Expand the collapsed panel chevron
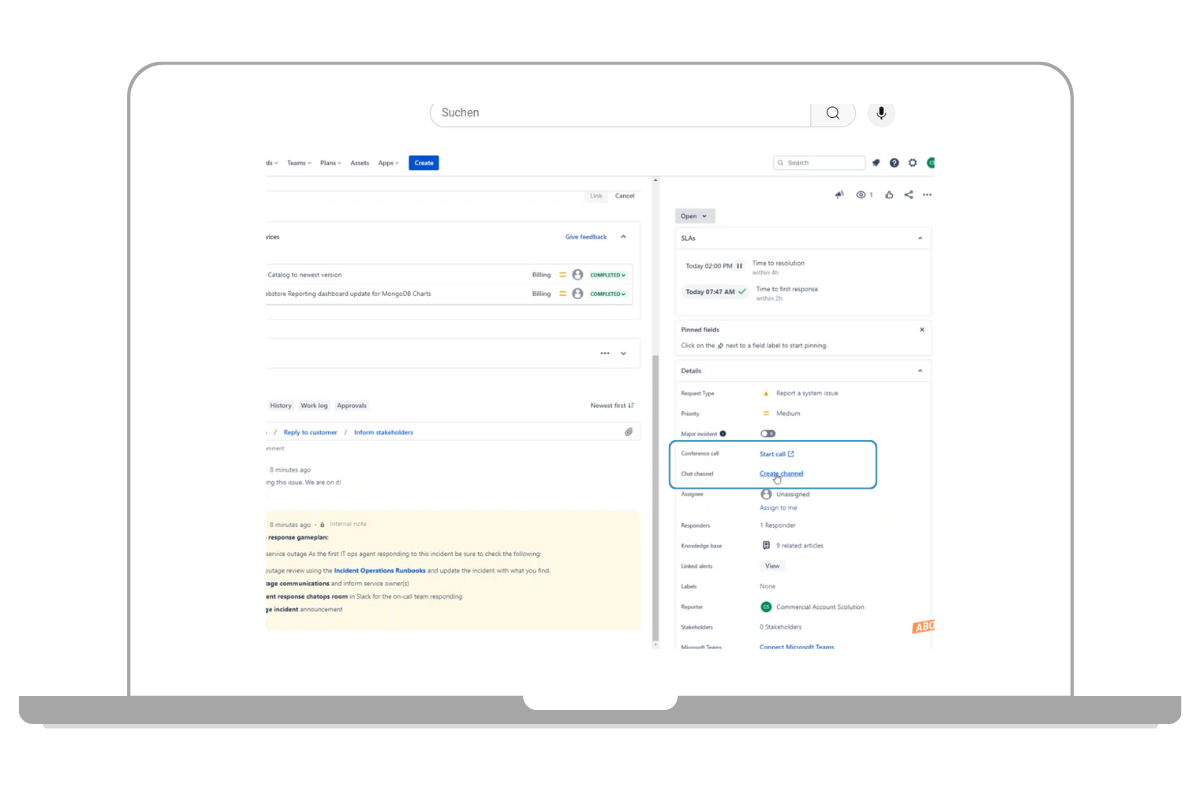 623,353
